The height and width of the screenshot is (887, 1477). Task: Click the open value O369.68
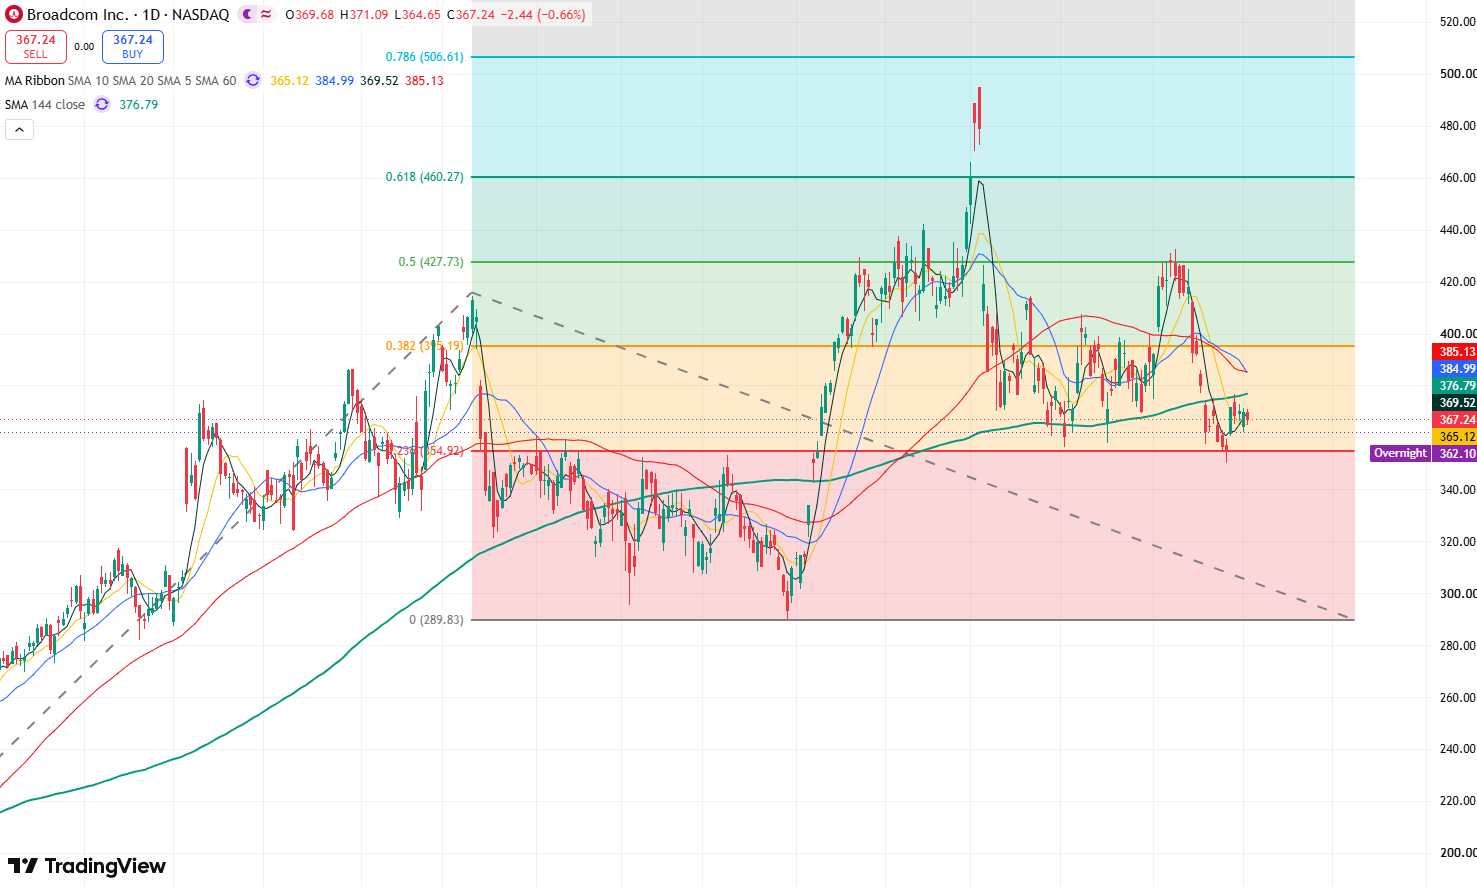[310, 14]
